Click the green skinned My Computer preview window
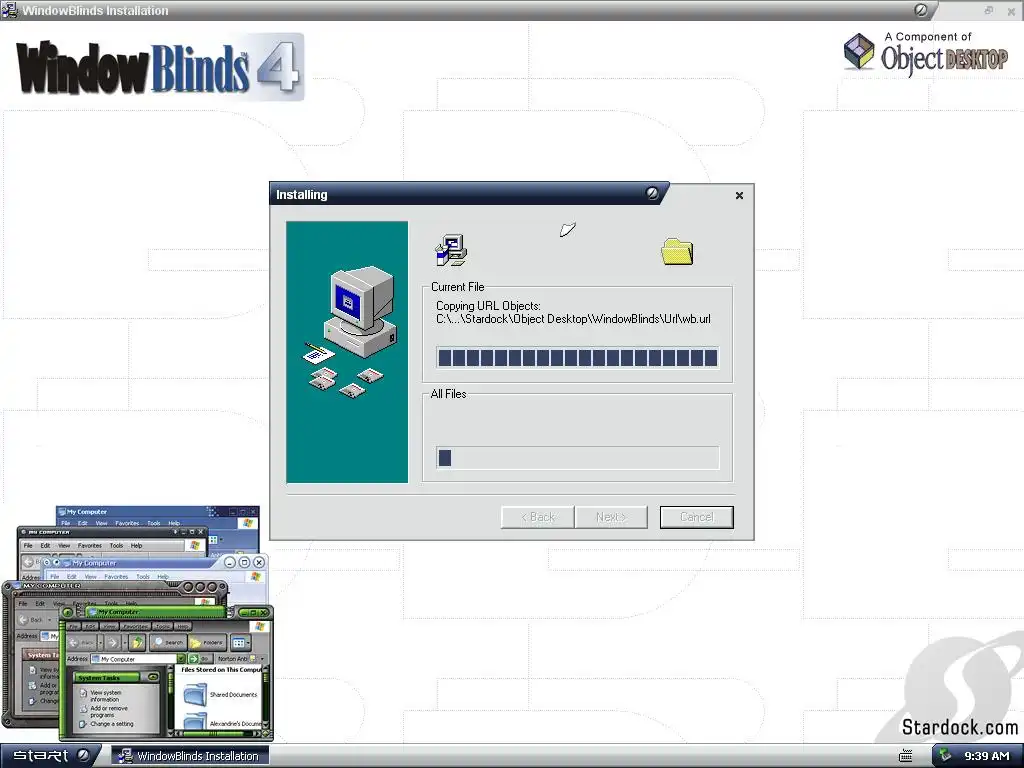Screen dimensions: 1024x768 166,673
